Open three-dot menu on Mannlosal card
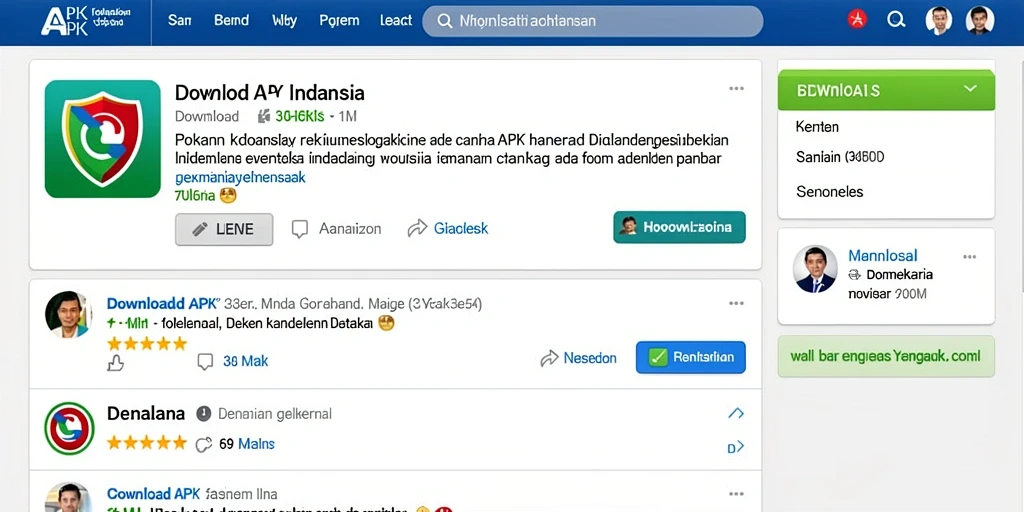The height and width of the screenshot is (512, 1024). pos(969,257)
